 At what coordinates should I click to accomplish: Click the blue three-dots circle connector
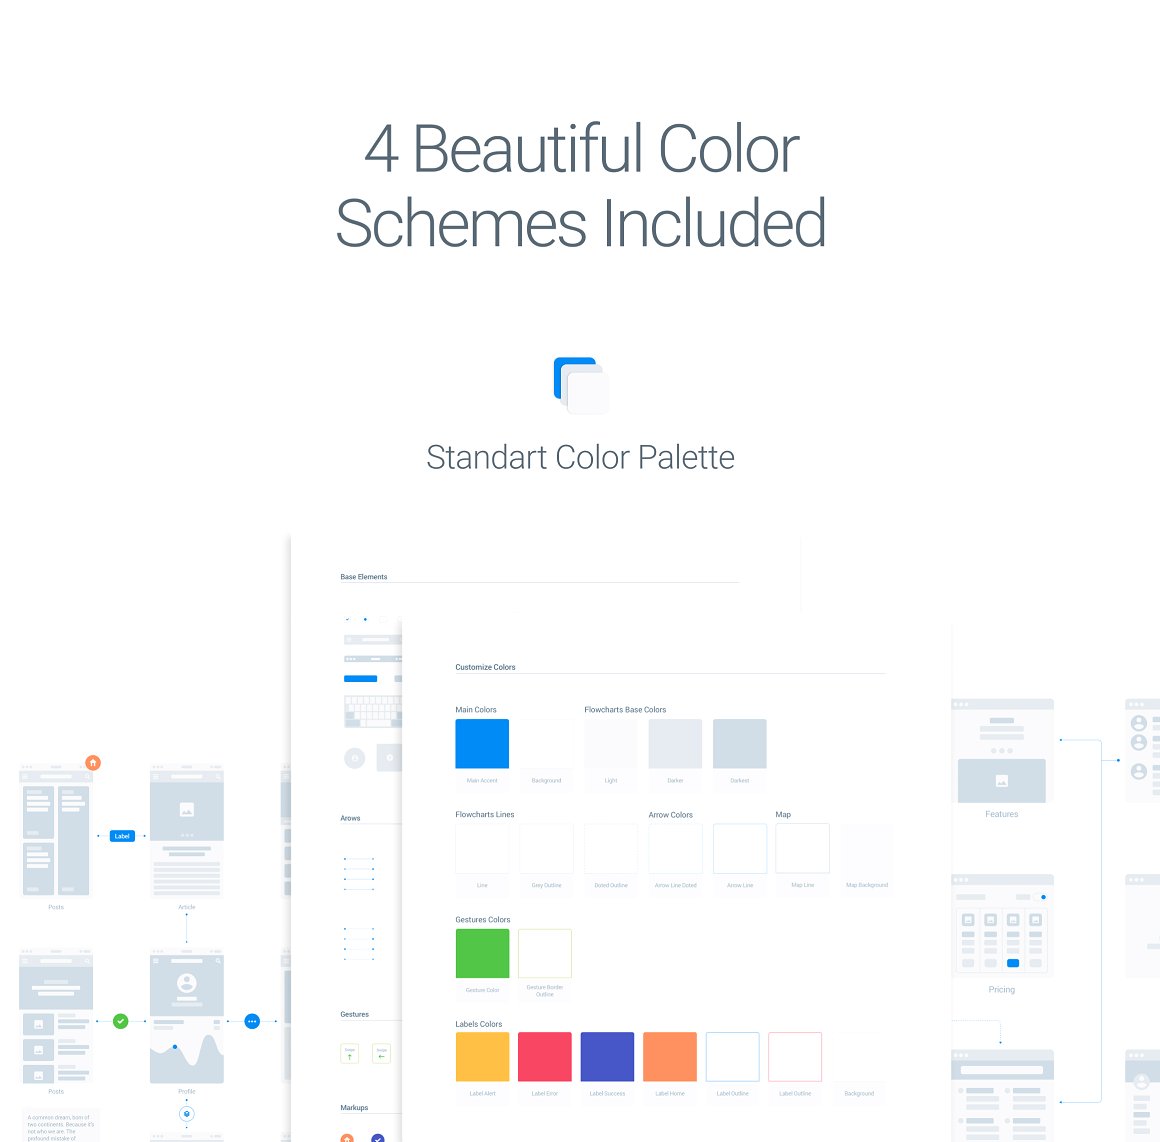252,1021
